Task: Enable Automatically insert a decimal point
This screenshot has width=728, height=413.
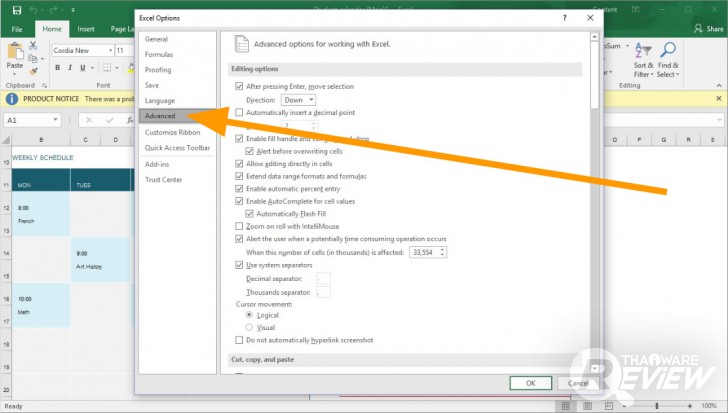Action: click(239, 112)
